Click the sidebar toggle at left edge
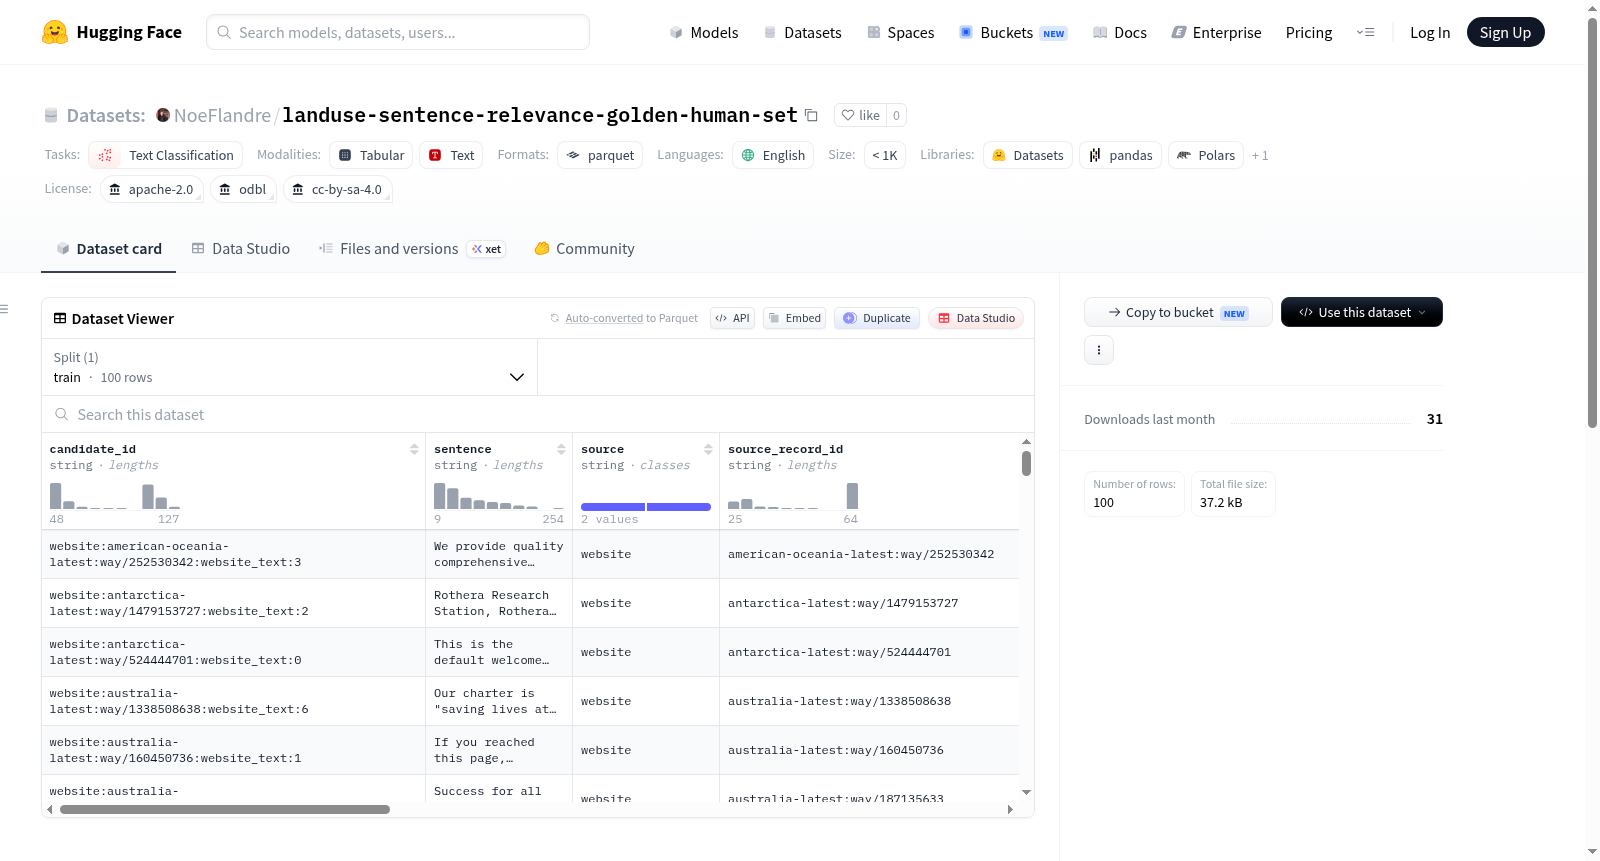 coord(5,309)
